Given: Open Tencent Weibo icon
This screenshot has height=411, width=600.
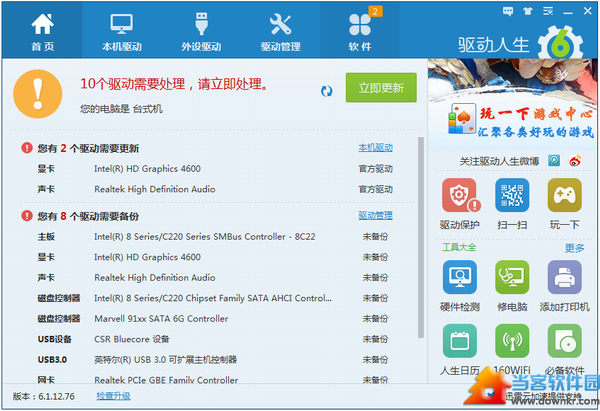Looking at the screenshot, I should pyautogui.click(x=554, y=160).
